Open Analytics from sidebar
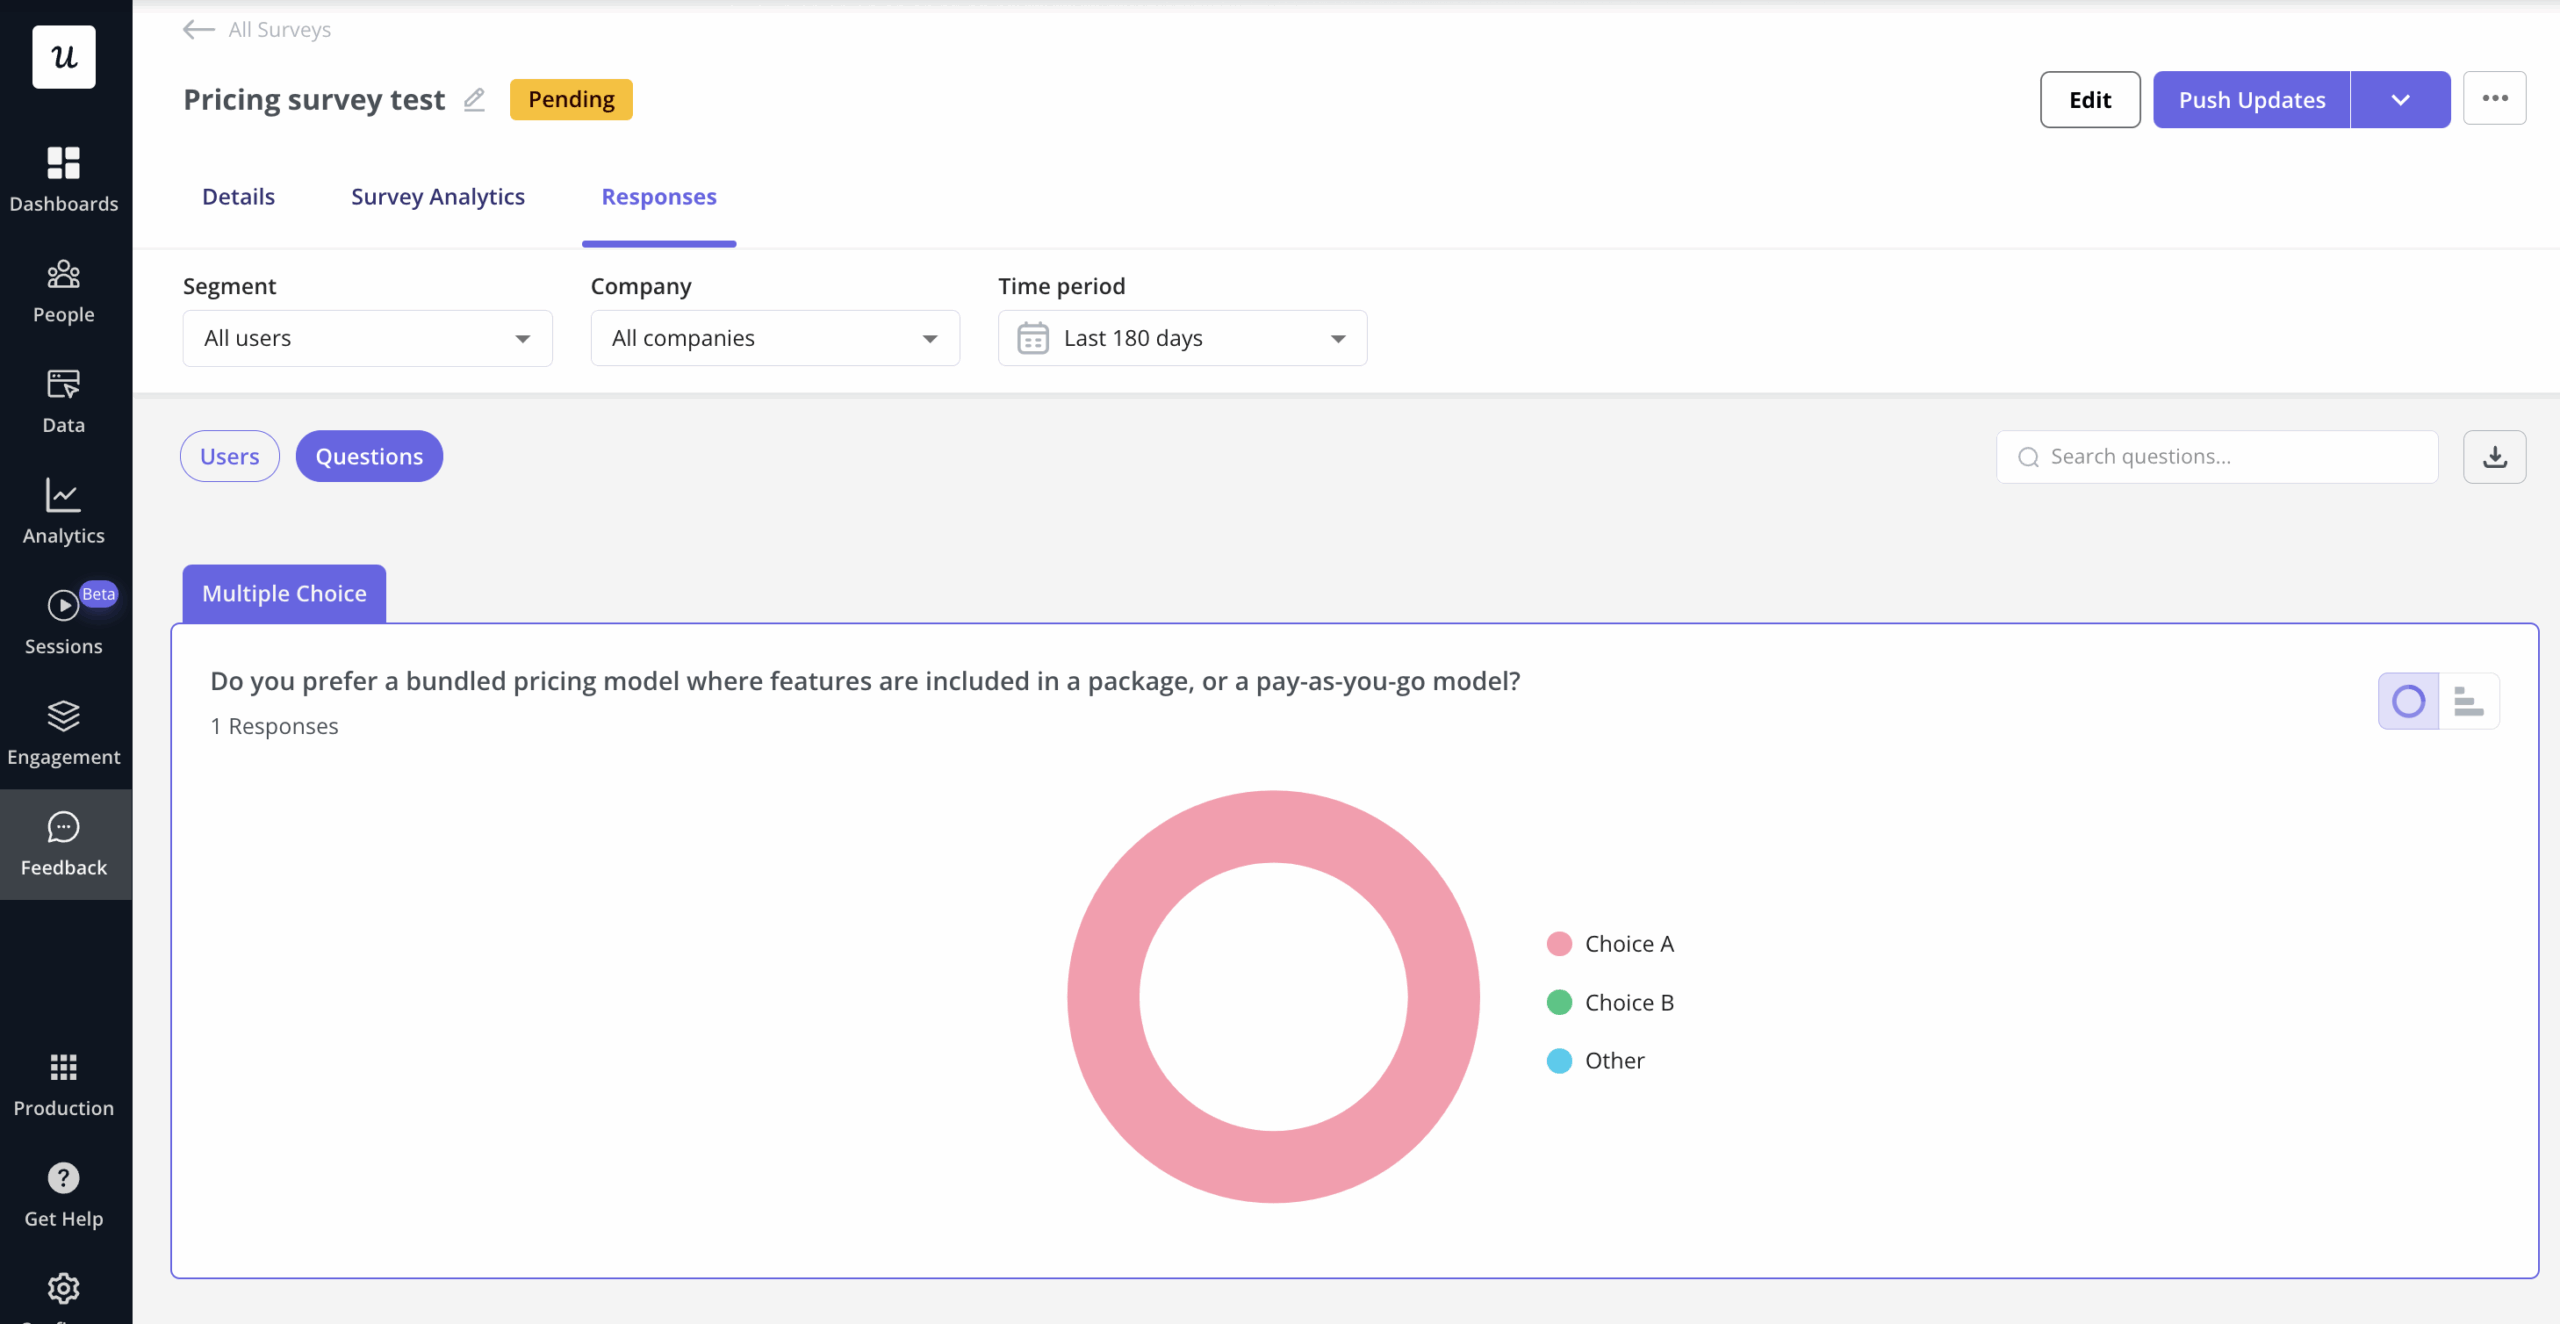Viewport: 2560px width, 1324px height. [64, 512]
